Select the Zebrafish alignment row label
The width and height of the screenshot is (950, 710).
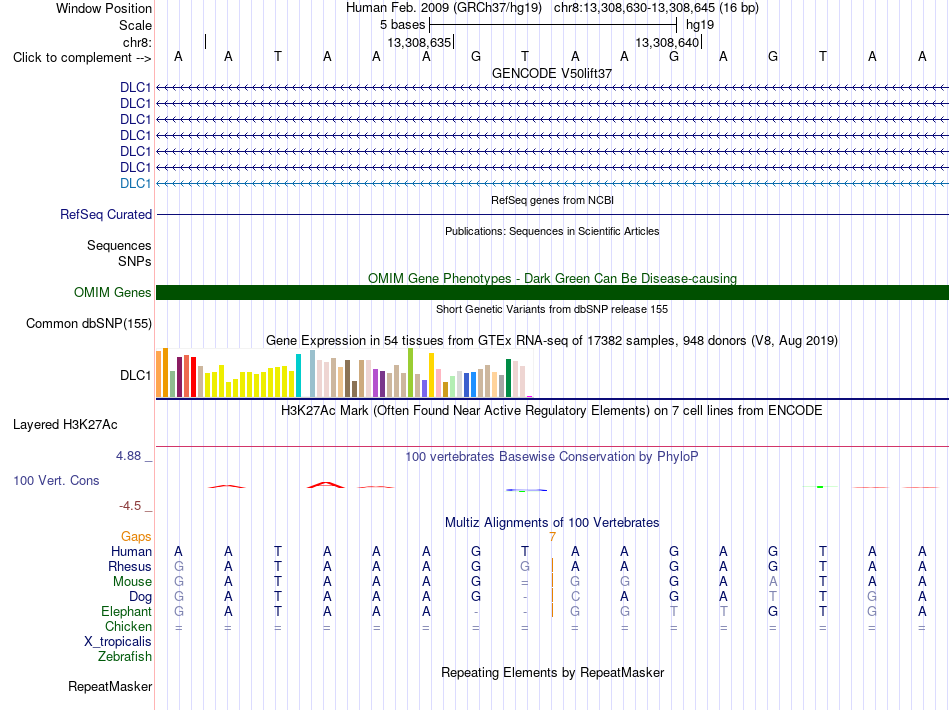click(125, 657)
